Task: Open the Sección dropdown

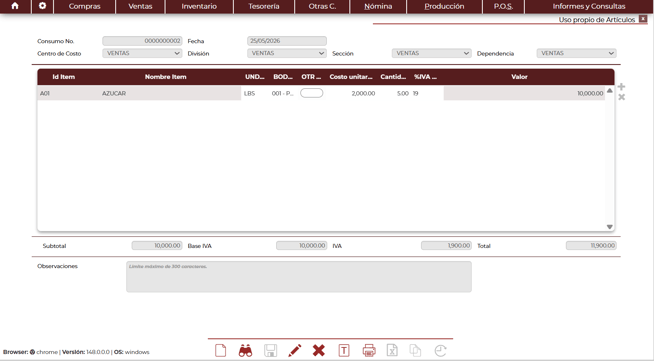Action: [x=432, y=53]
